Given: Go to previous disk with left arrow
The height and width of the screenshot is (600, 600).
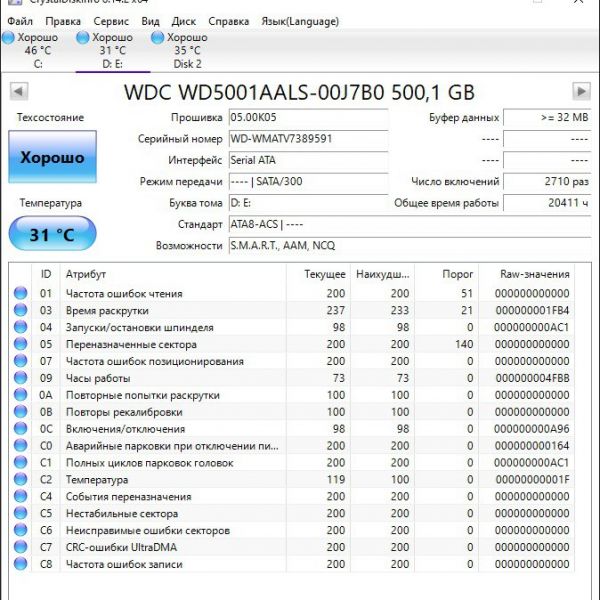Looking at the screenshot, I should coord(19,91).
